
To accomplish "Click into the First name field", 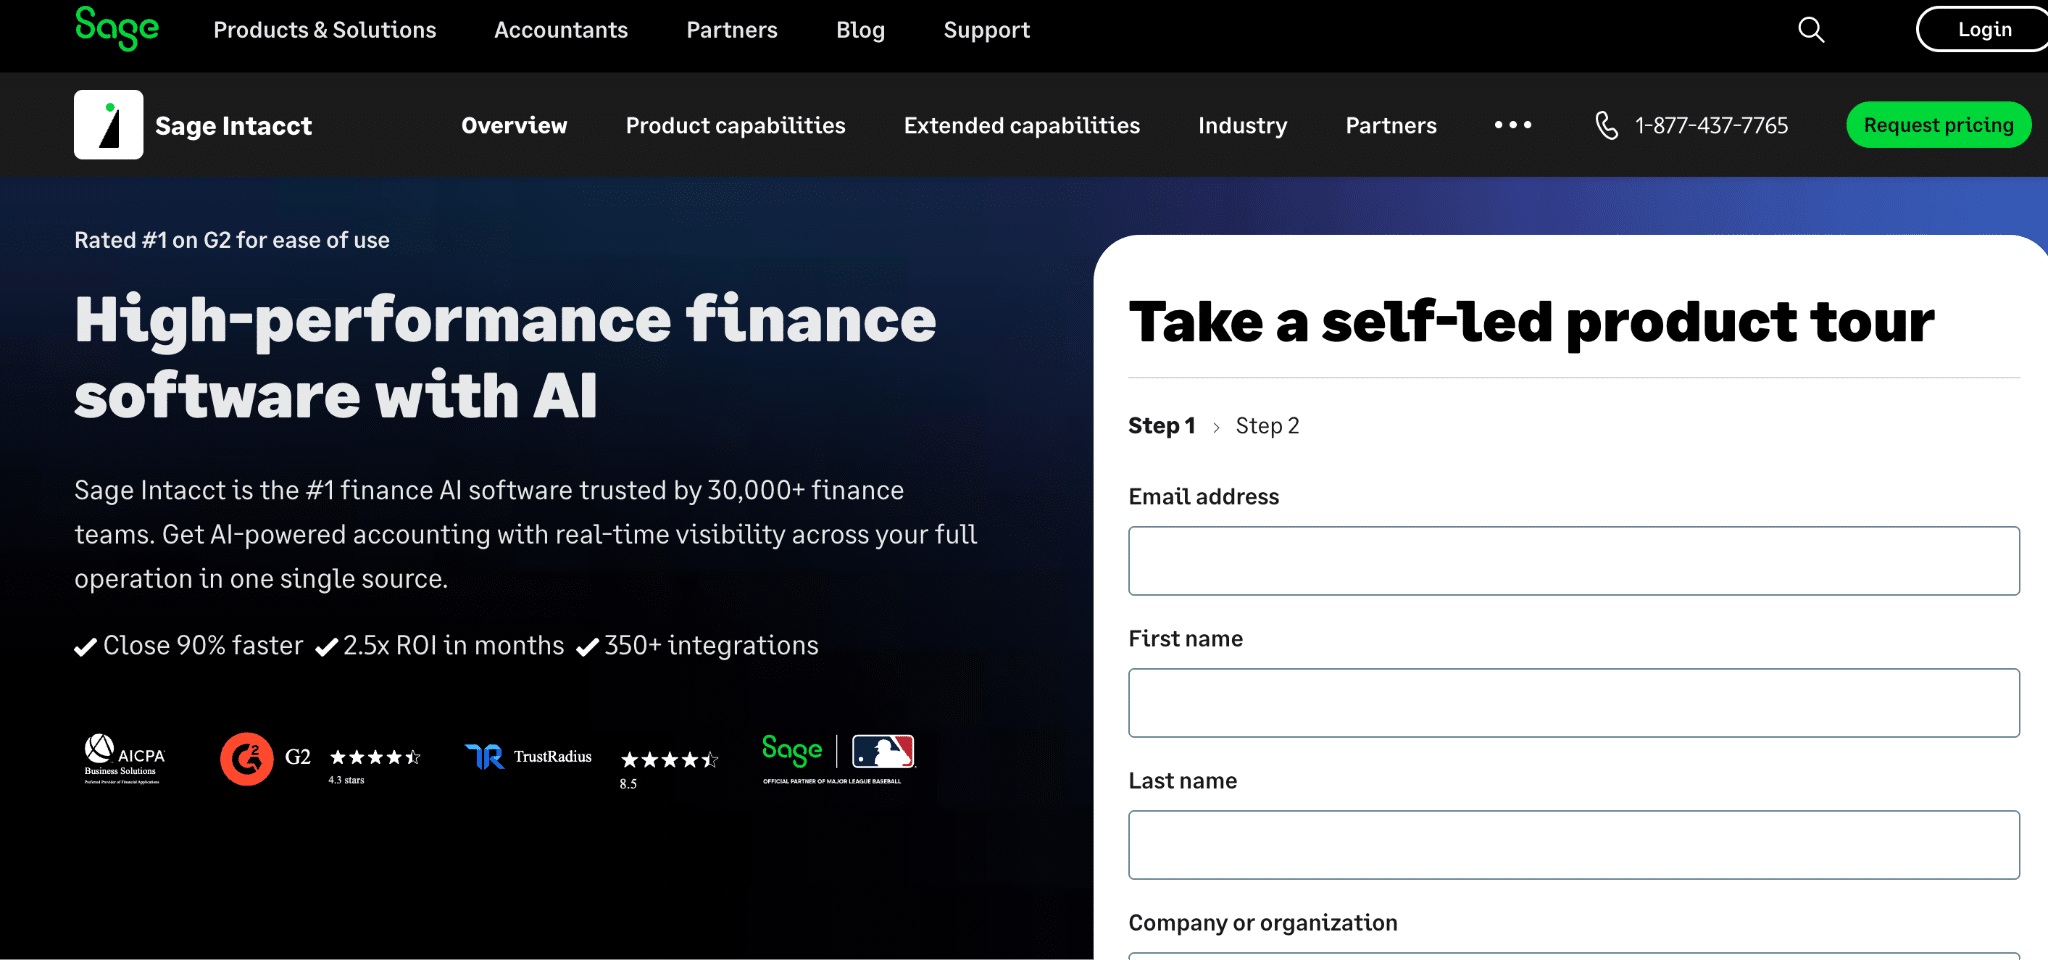I will [x=1573, y=703].
